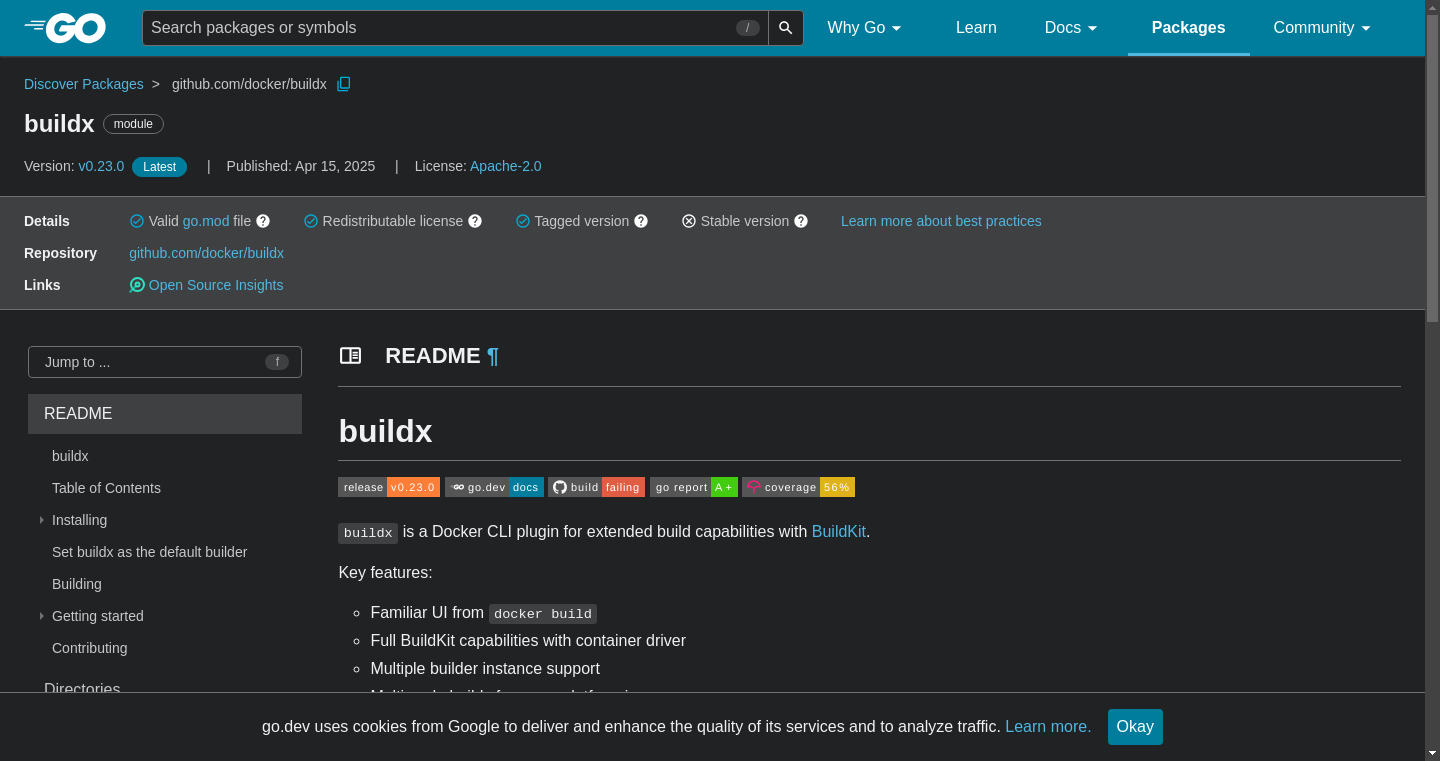Open the release v0.23.0 badge
Image resolution: width=1440 pixels, height=761 pixels.
tap(389, 487)
